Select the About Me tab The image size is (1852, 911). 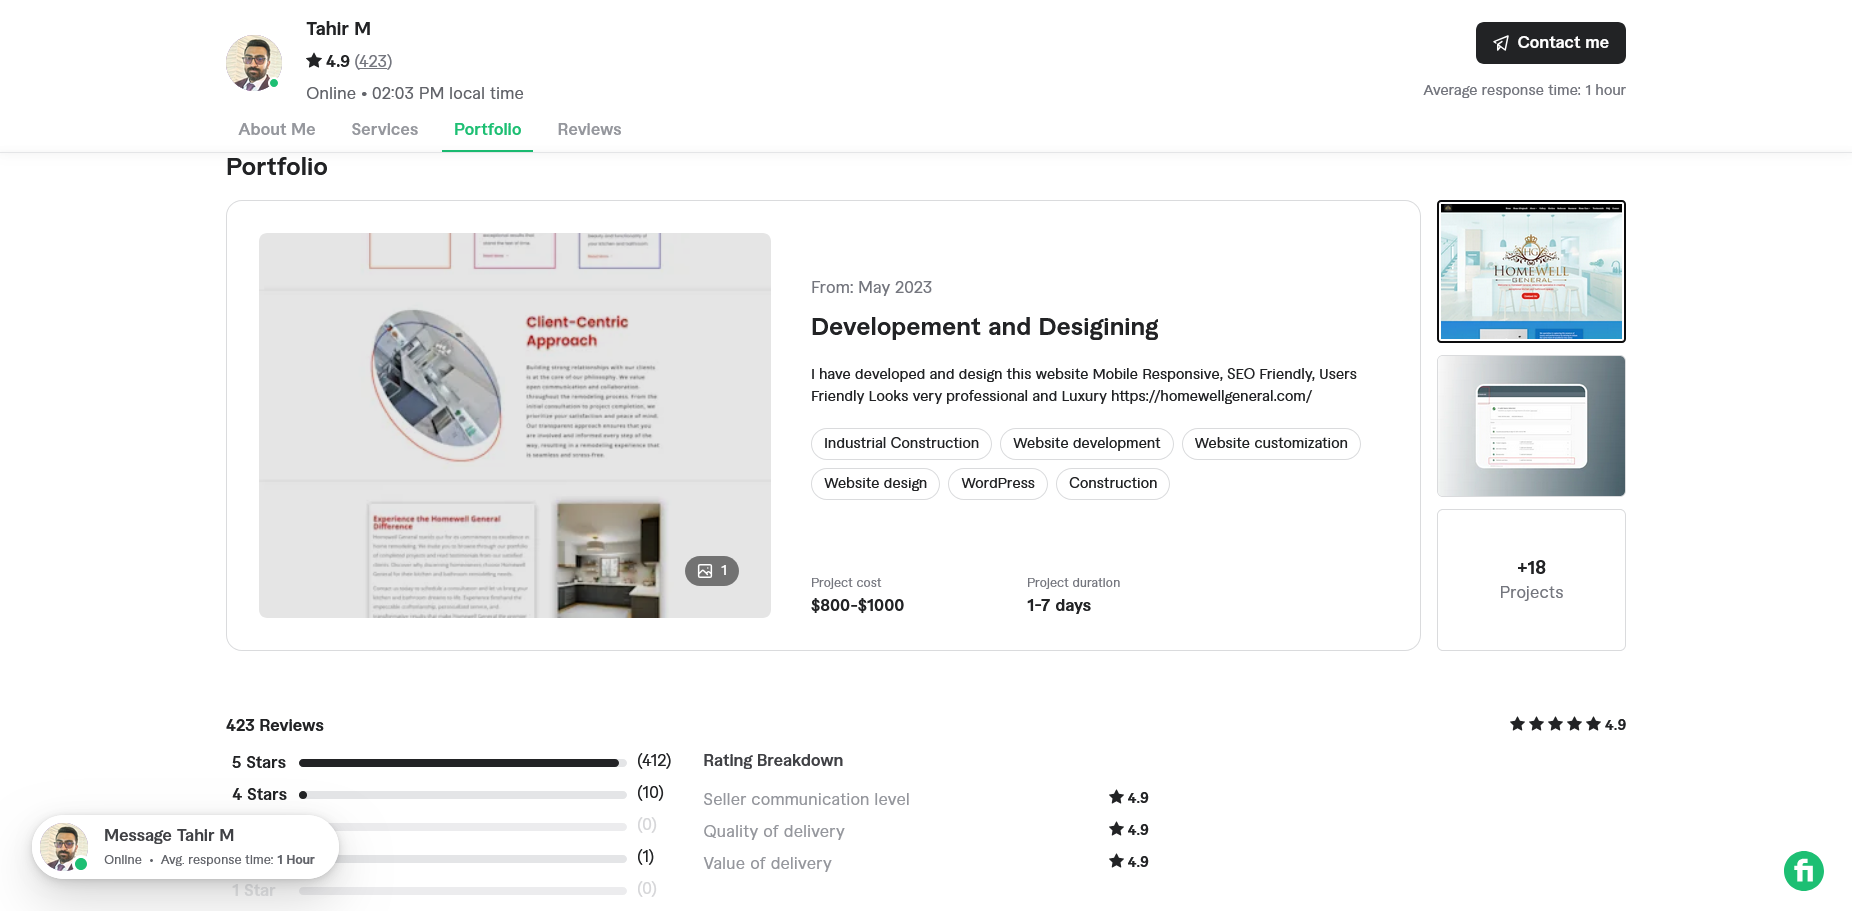tap(276, 129)
